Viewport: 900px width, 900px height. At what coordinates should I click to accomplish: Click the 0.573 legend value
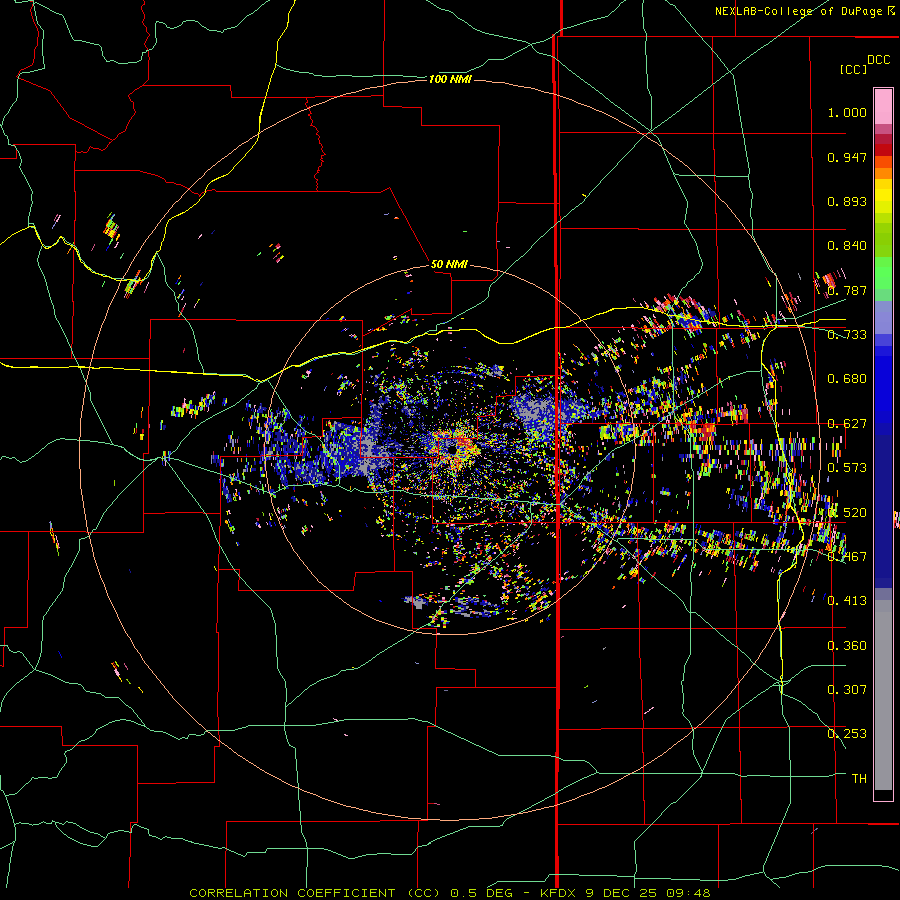pyautogui.click(x=847, y=468)
